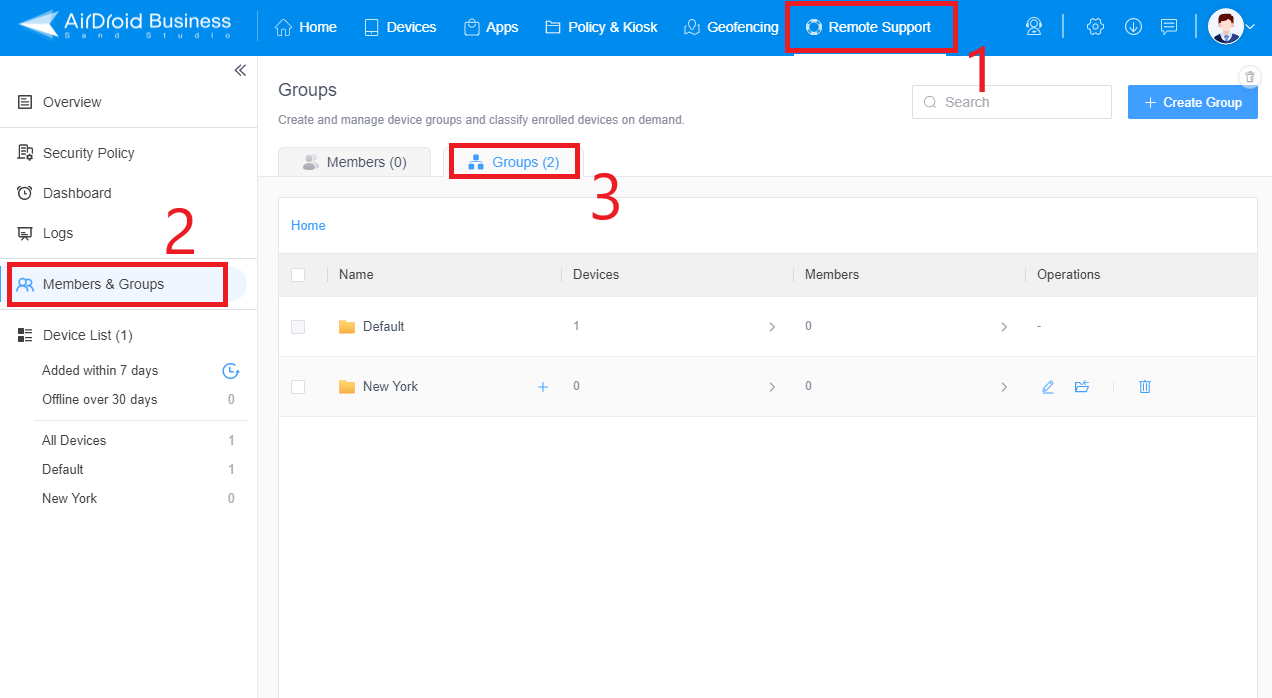Check the Default group row checkbox
This screenshot has height=698, width=1272.
click(x=298, y=327)
